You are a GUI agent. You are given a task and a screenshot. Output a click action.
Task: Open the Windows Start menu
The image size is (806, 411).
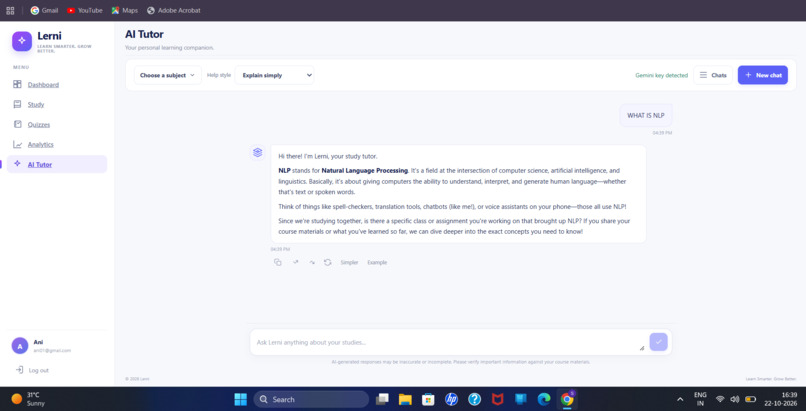click(x=241, y=399)
